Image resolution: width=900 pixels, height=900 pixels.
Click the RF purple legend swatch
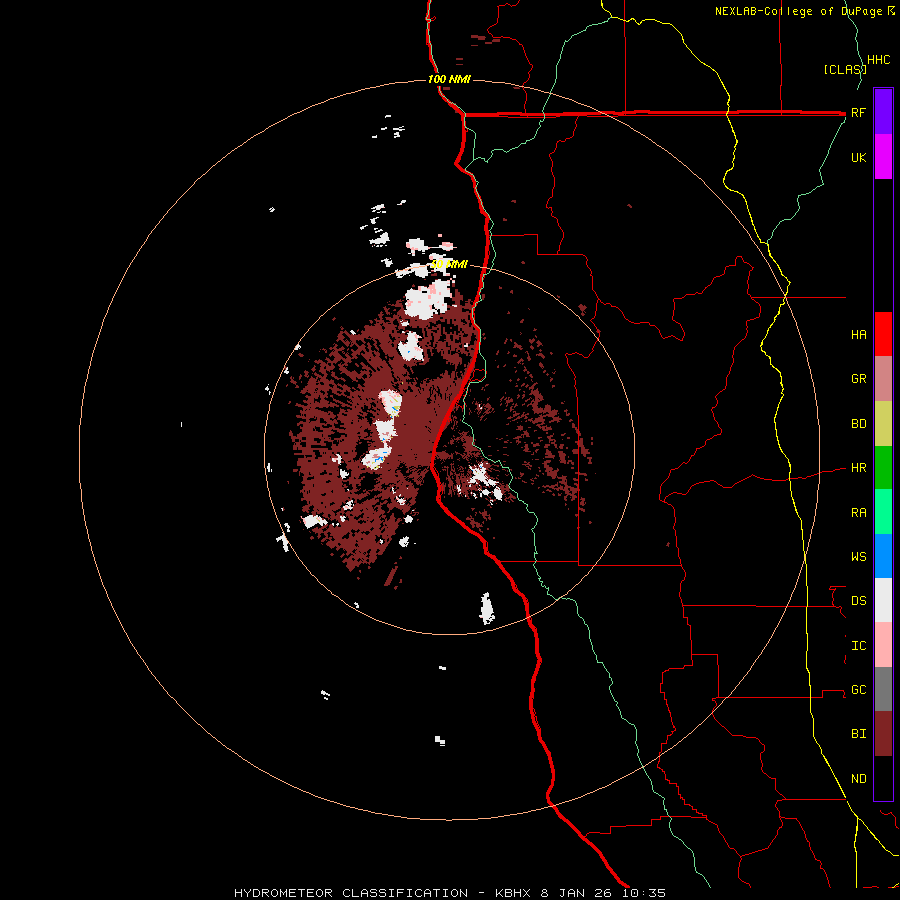[883, 112]
